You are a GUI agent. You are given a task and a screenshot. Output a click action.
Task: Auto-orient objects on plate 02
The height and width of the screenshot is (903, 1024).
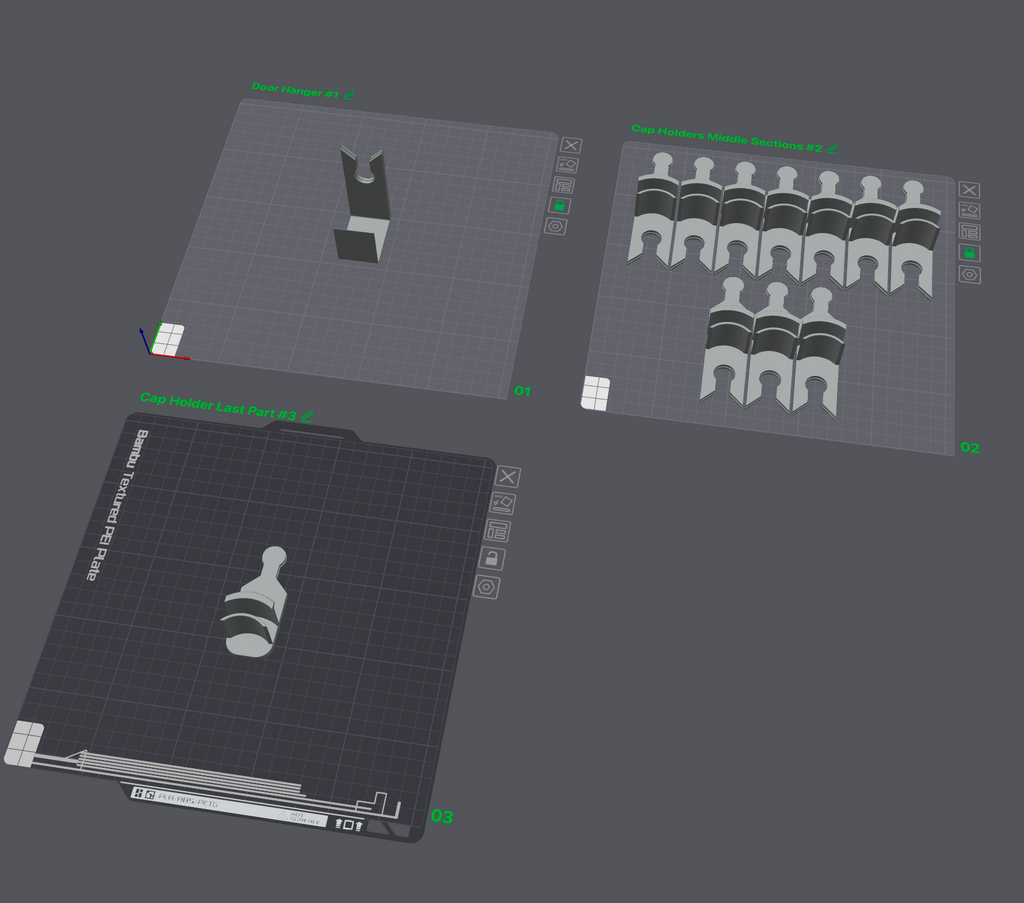click(x=969, y=210)
